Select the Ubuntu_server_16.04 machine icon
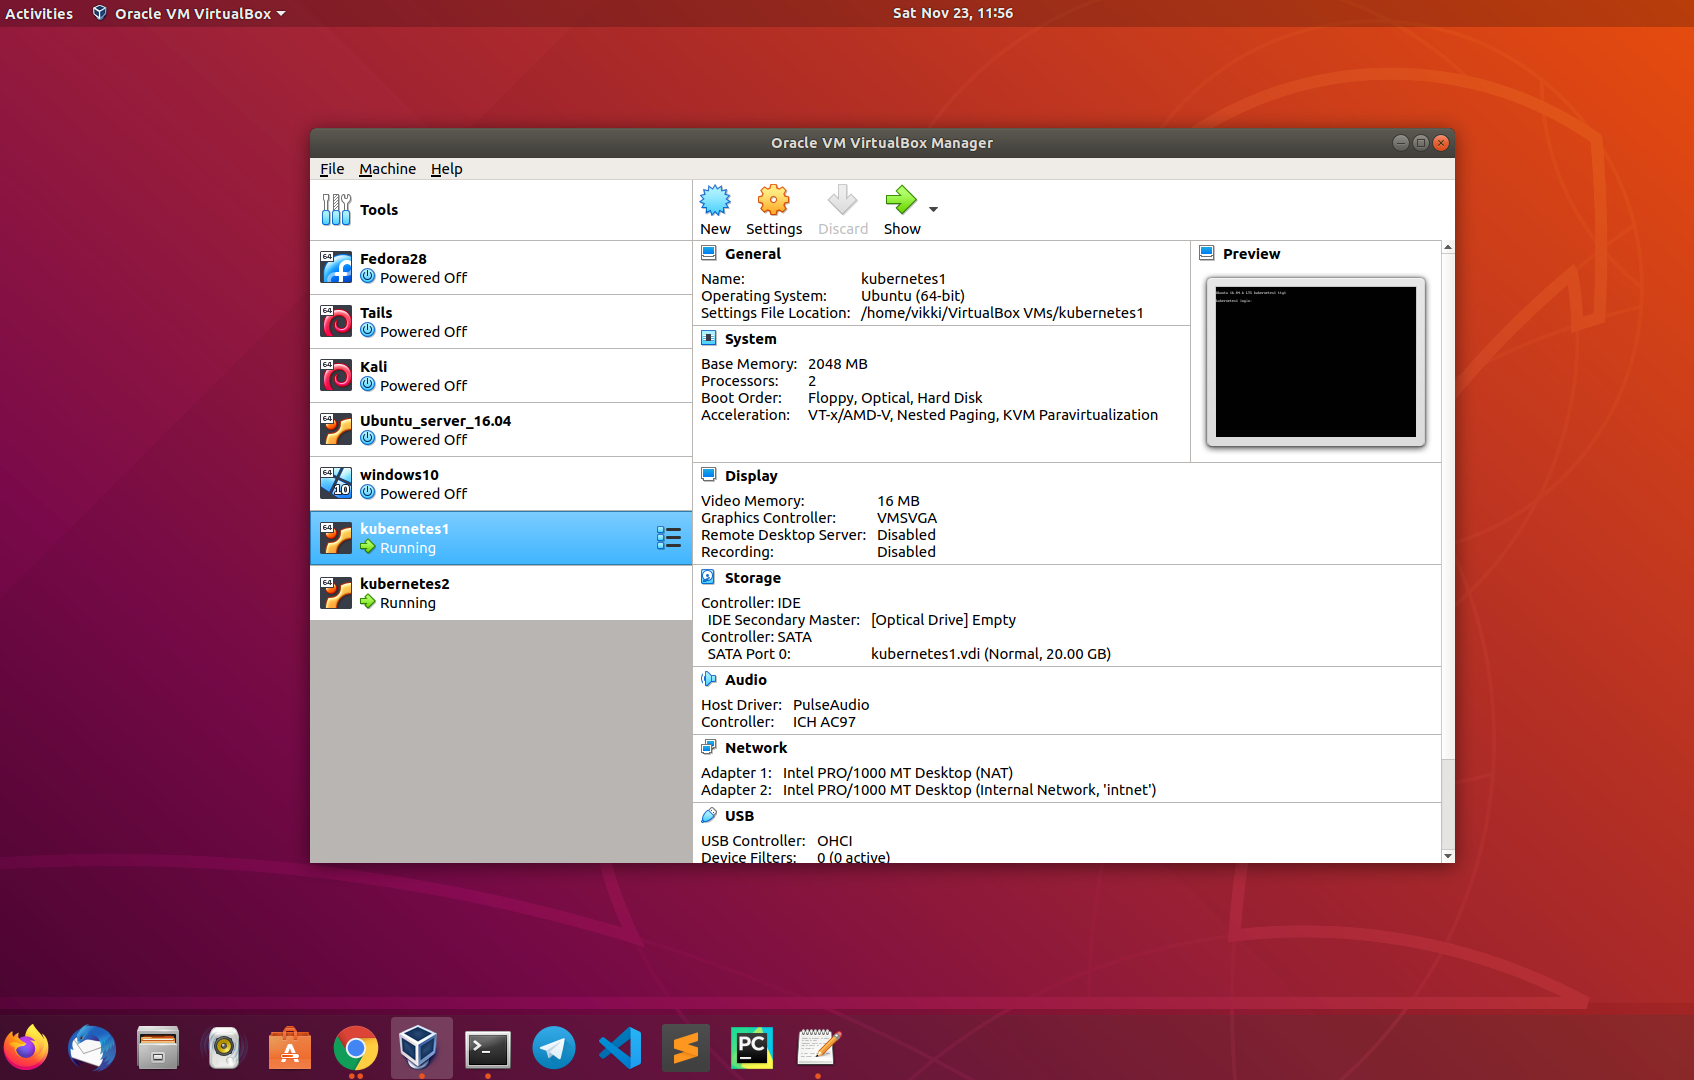 click(336, 429)
